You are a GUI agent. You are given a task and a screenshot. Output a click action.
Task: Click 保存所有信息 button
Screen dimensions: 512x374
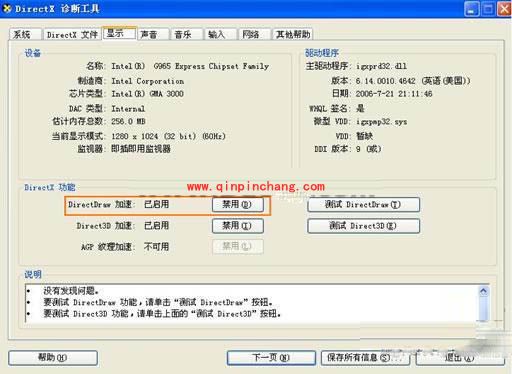tap(365, 358)
